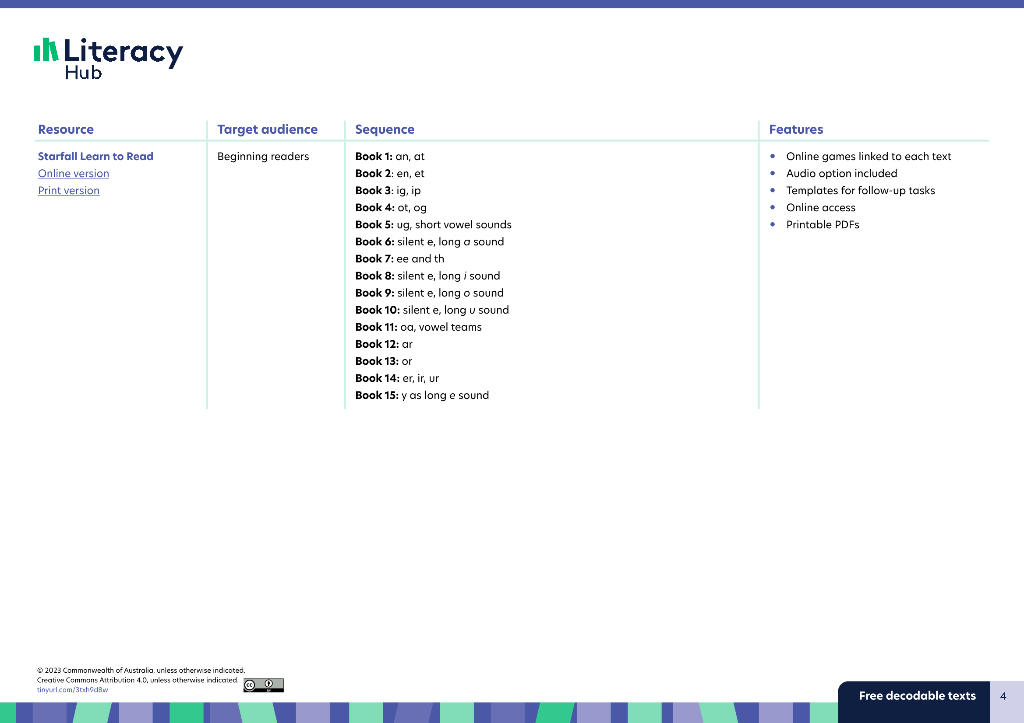The width and height of the screenshot is (1024, 723).
Task: Select the Book 4: ot, og row
Action: pos(391,207)
